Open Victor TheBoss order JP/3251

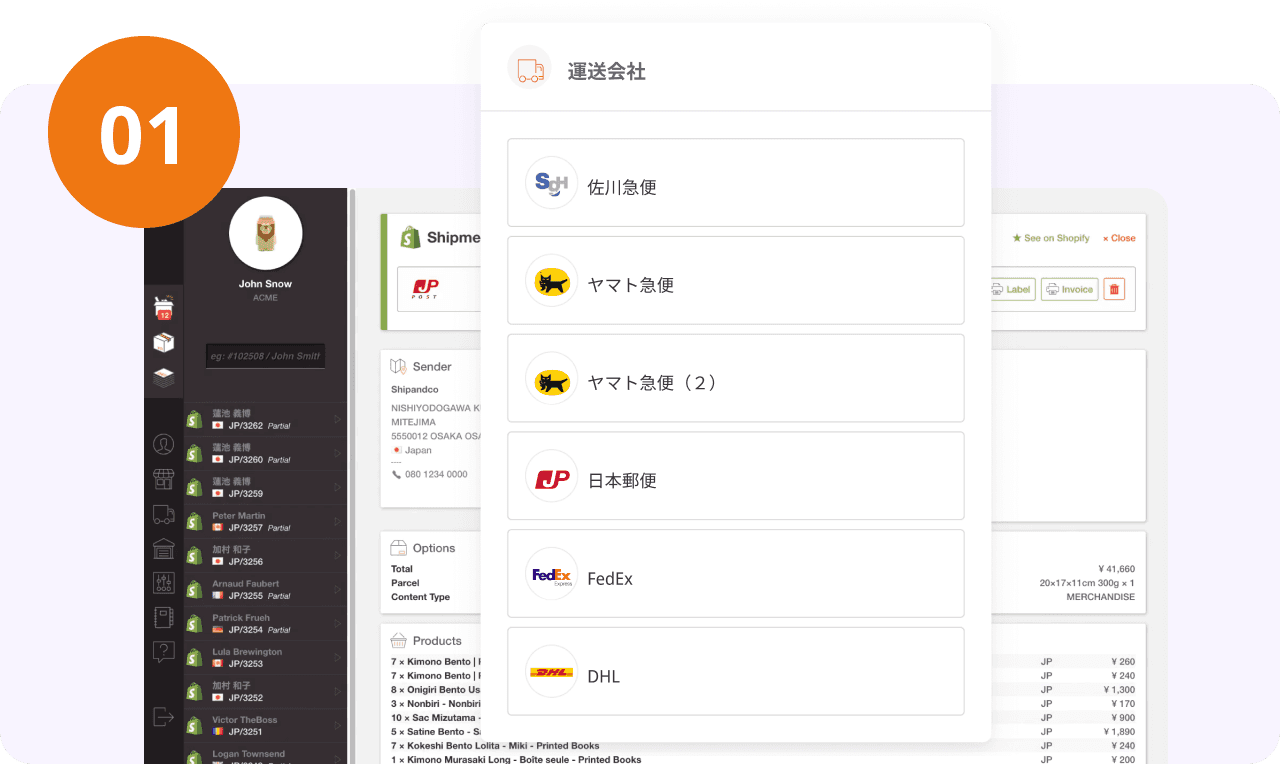[x=265, y=725]
